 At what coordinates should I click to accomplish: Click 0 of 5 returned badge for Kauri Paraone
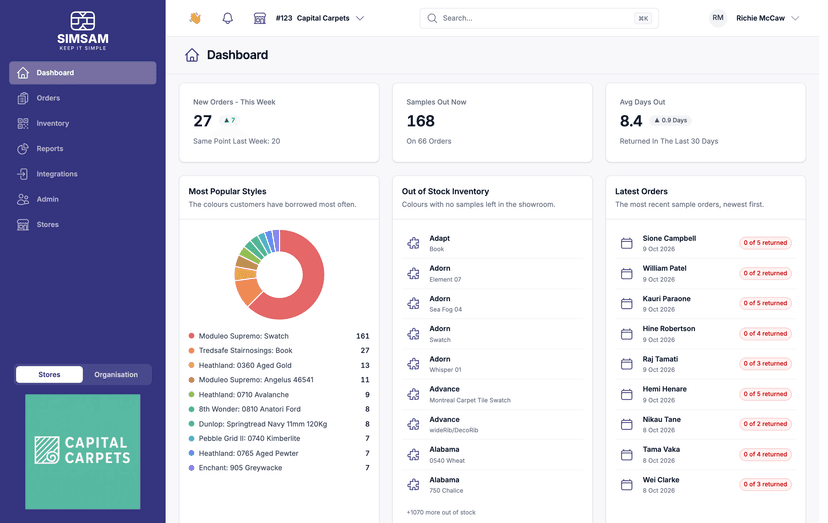click(765, 303)
